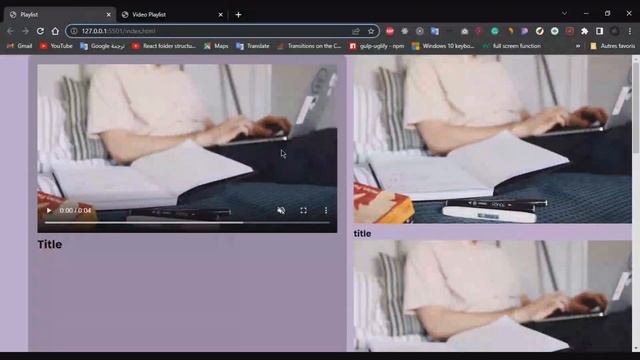Click the large "Title" heading
Image resolution: width=640 pixels, height=360 pixels.
pos(50,244)
